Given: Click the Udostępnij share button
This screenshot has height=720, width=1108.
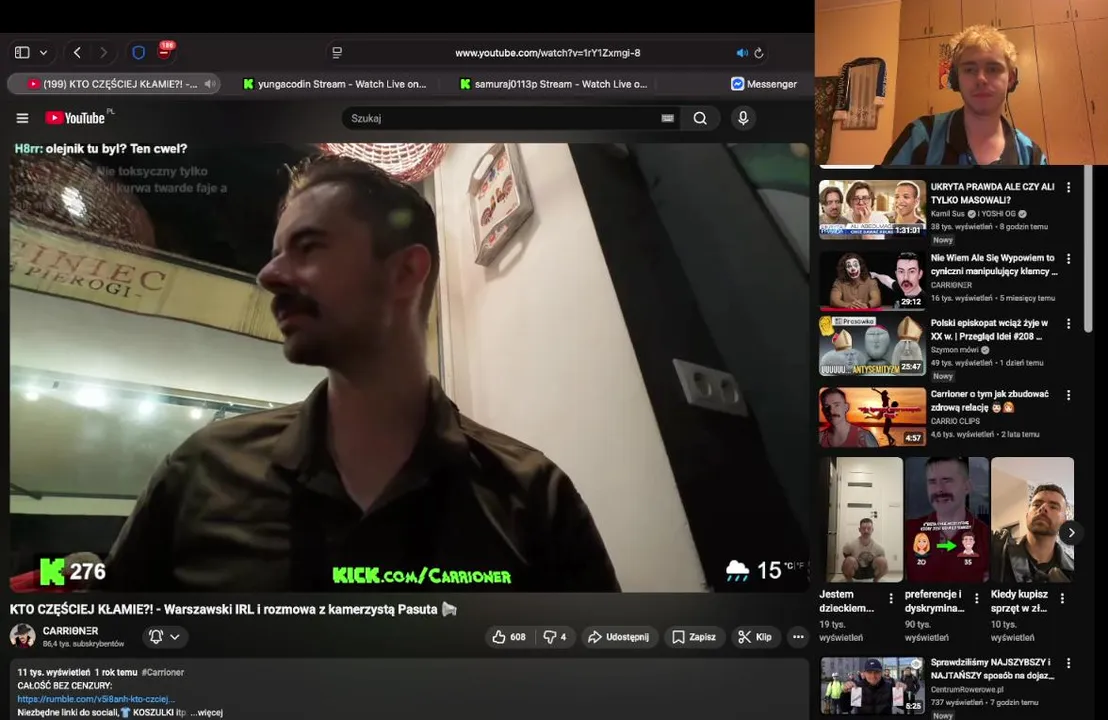Looking at the screenshot, I should (618, 637).
